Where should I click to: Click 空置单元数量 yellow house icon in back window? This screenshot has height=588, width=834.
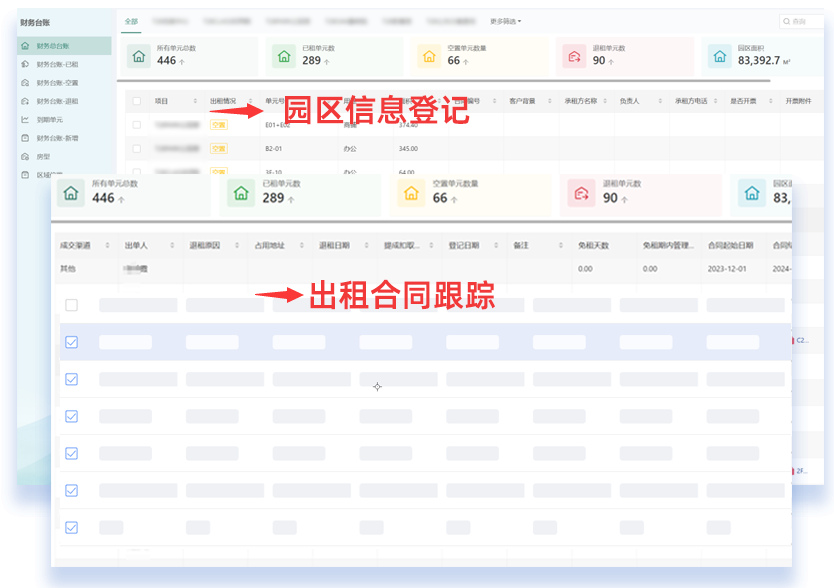[429, 56]
